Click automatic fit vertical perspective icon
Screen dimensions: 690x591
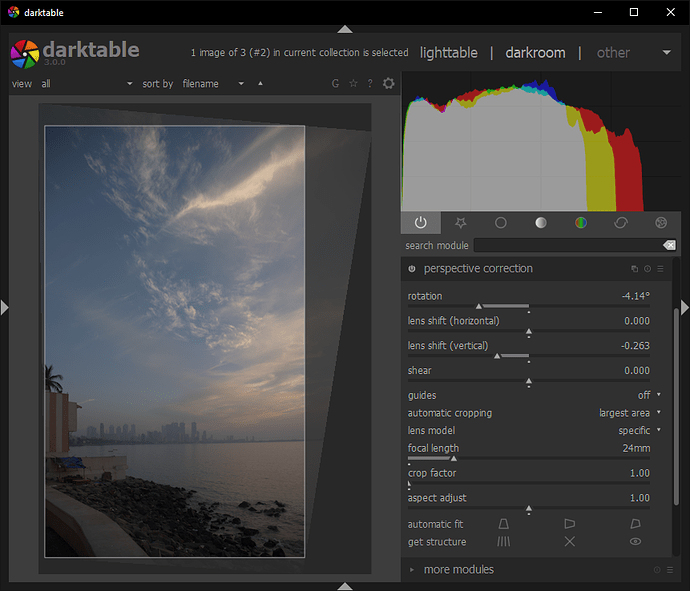pyautogui.click(x=503, y=524)
